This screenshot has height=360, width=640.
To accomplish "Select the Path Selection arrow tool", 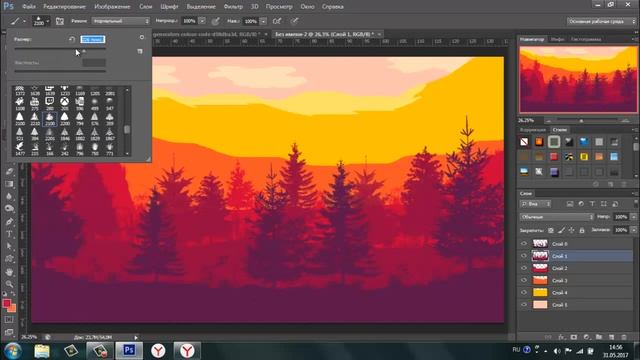I will tap(9, 247).
